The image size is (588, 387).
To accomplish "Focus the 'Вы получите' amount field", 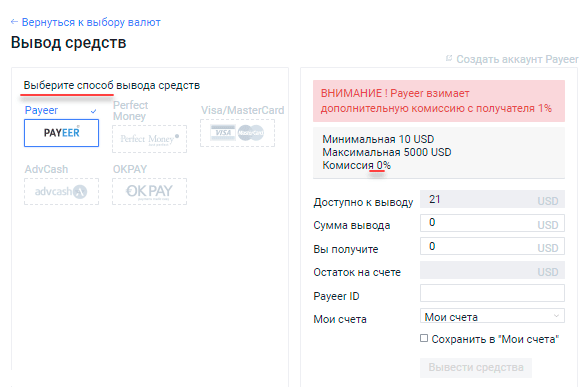I will (492, 247).
